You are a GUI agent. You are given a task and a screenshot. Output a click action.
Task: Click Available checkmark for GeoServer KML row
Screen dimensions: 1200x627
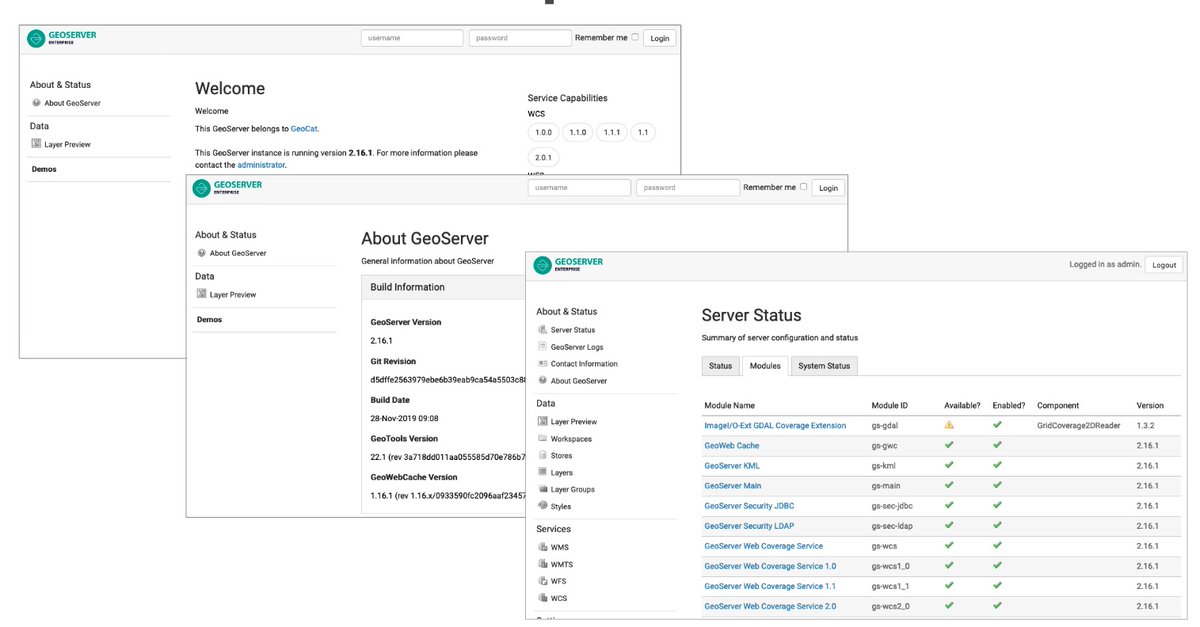(949, 465)
